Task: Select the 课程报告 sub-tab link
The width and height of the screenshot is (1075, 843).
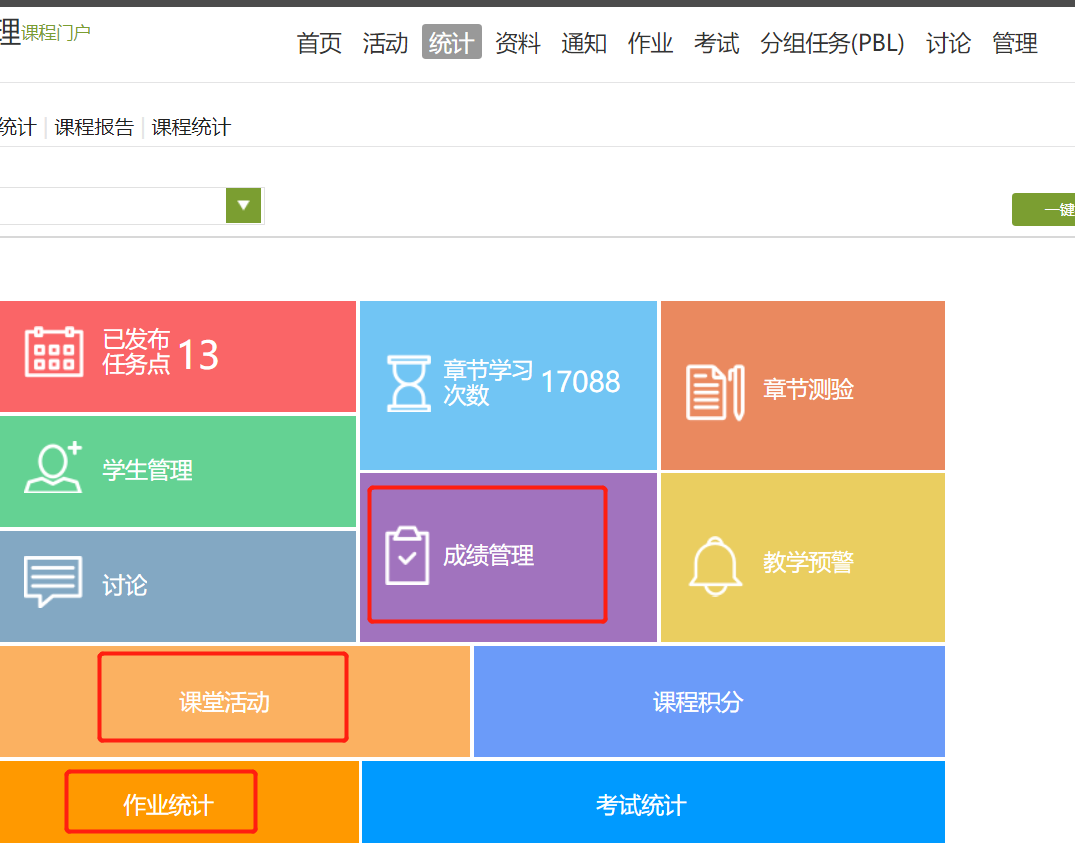Action: click(x=94, y=127)
